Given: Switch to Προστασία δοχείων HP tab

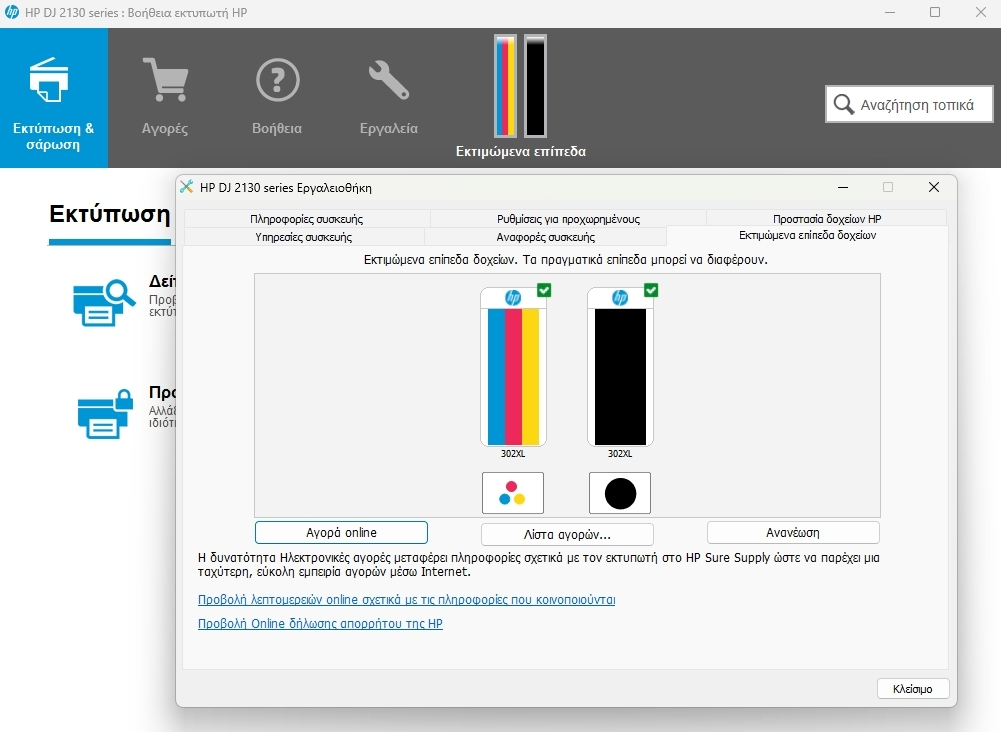Looking at the screenshot, I should (827, 219).
